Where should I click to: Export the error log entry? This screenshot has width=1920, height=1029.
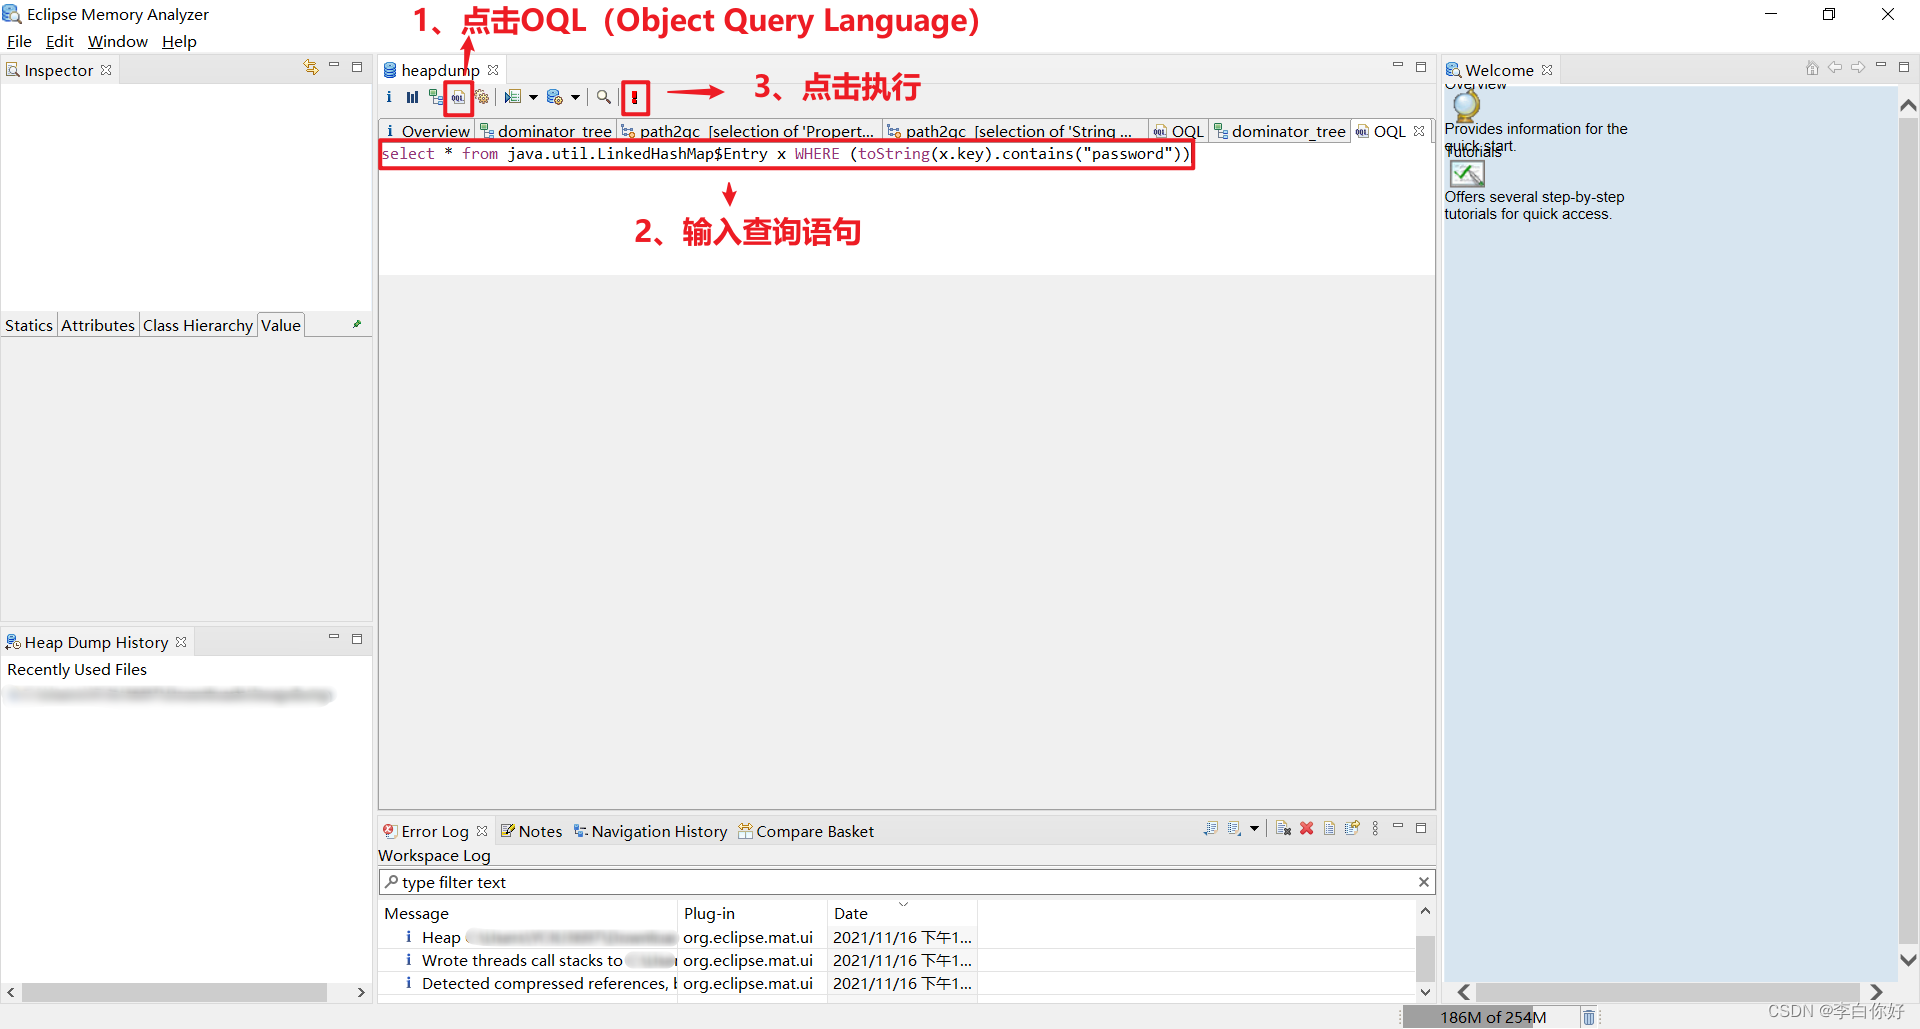coord(1353,829)
